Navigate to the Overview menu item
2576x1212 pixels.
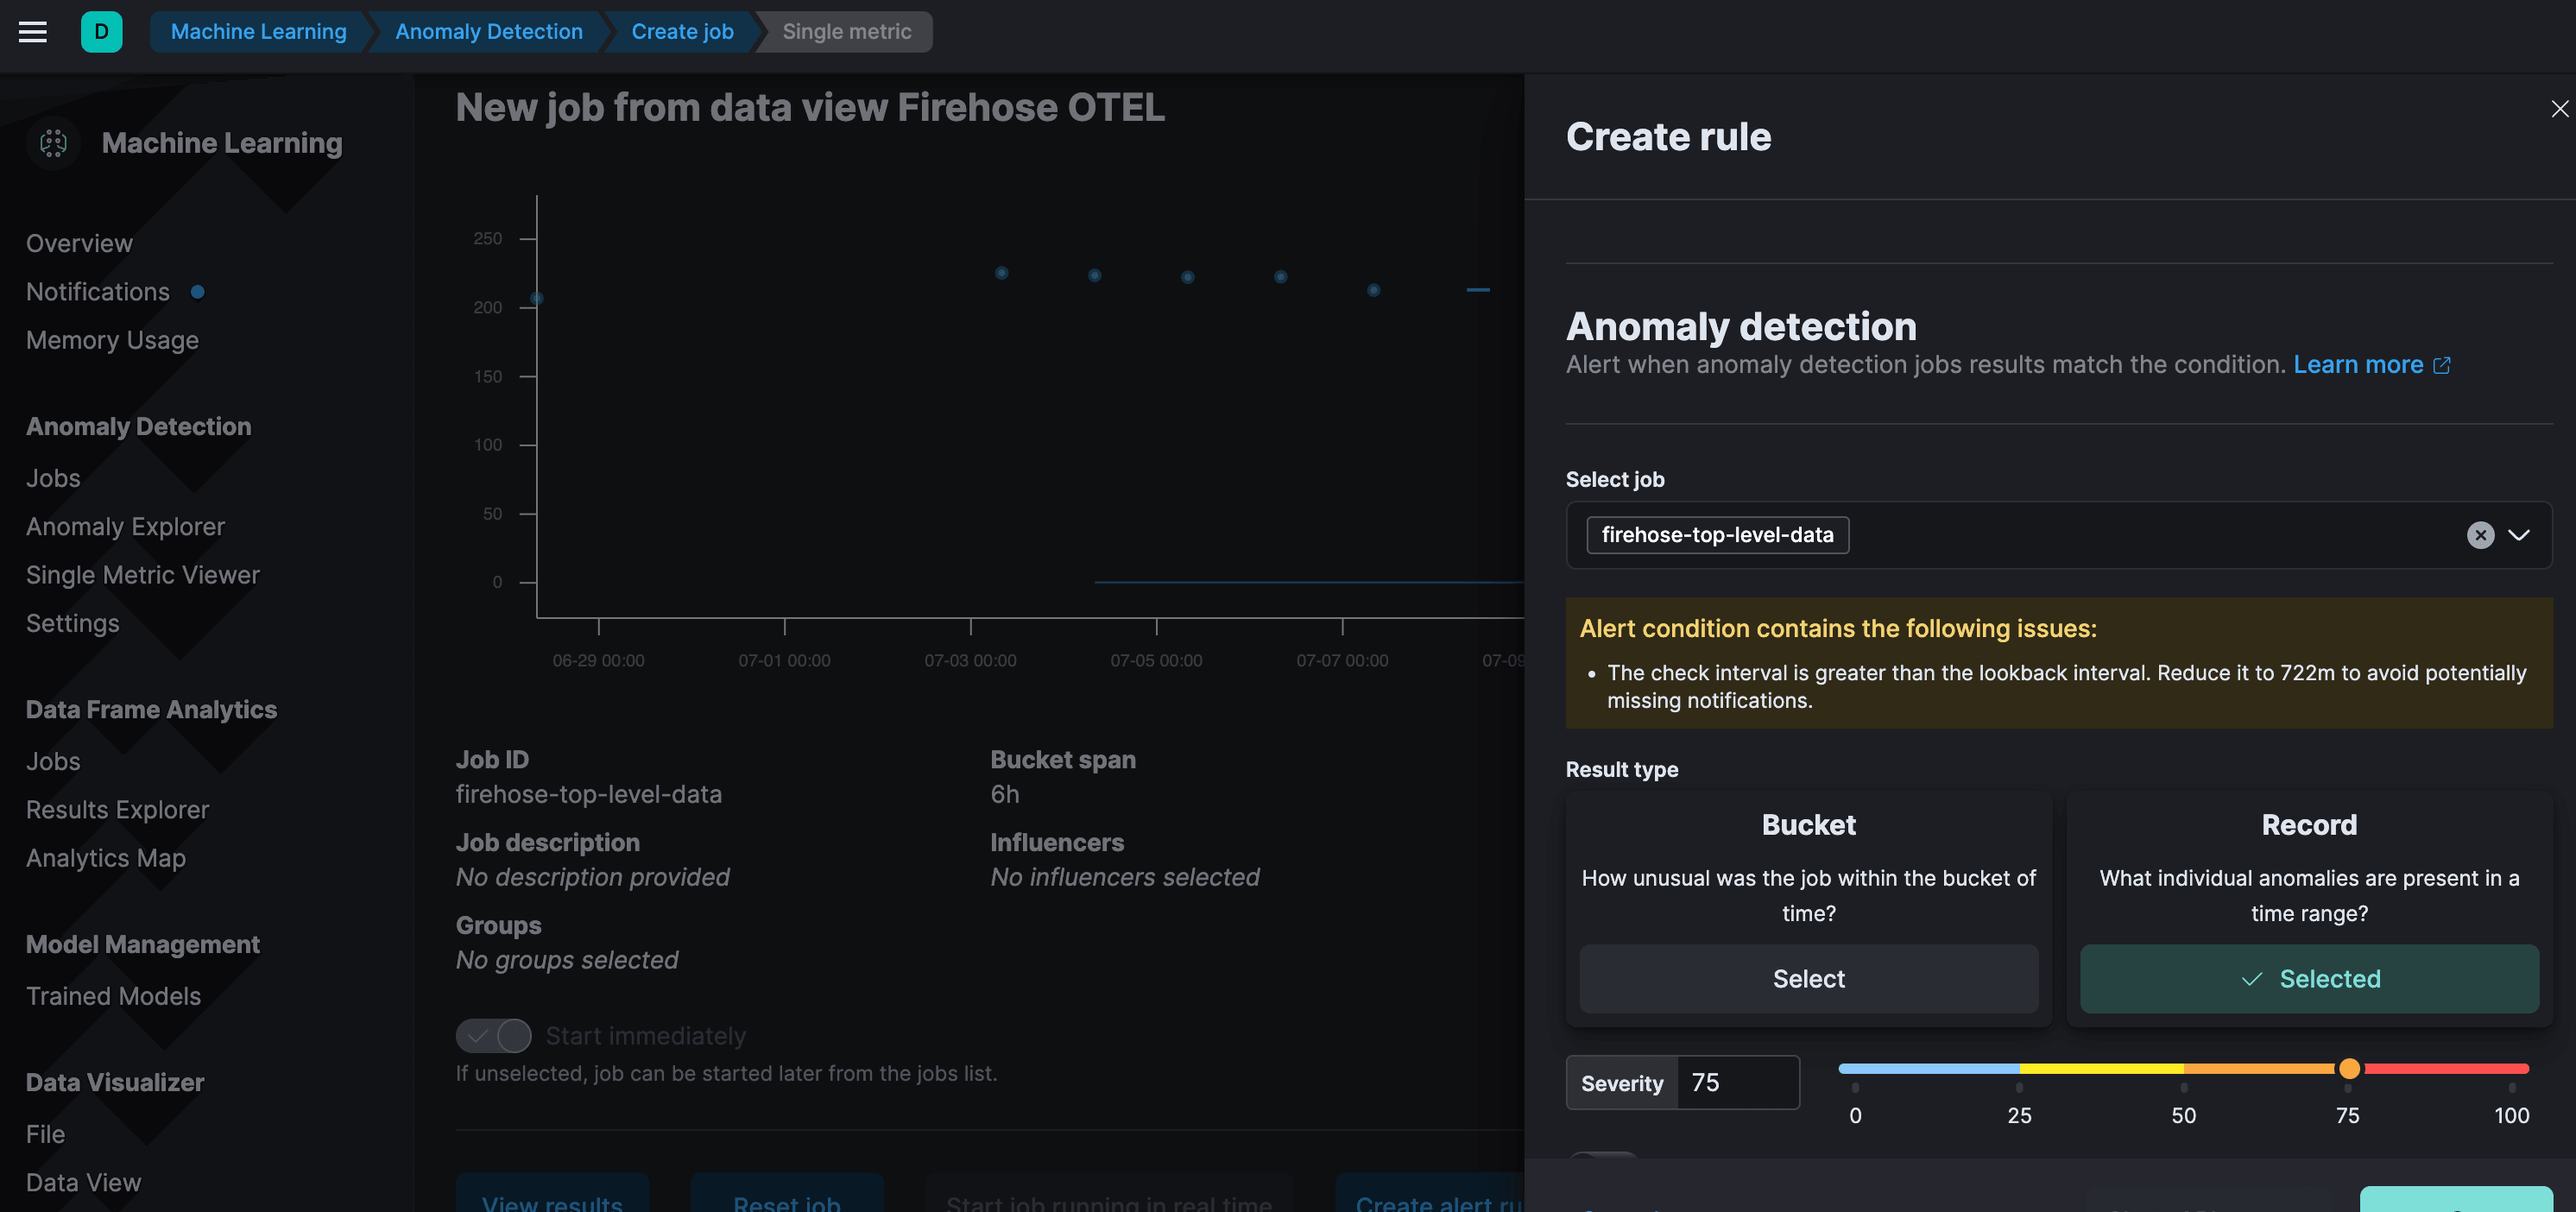tap(79, 242)
